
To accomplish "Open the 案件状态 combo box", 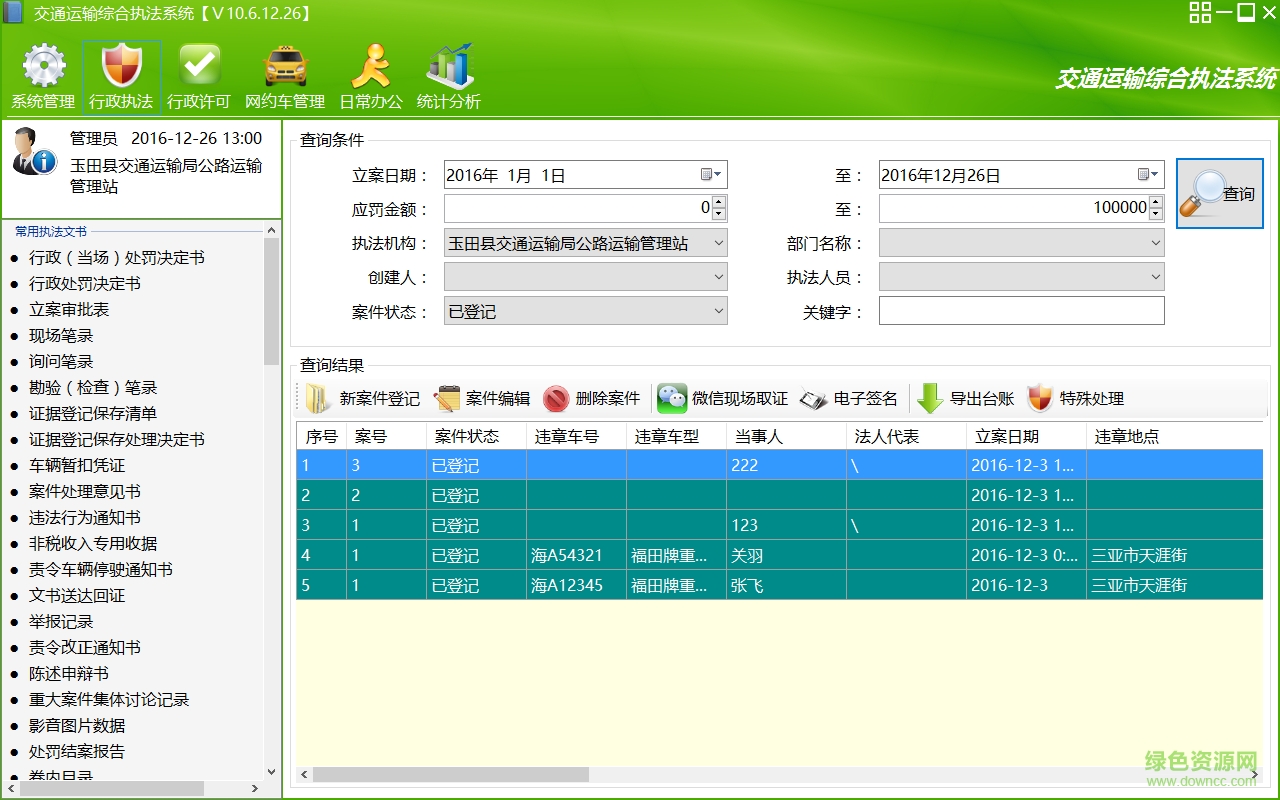I will [x=718, y=311].
